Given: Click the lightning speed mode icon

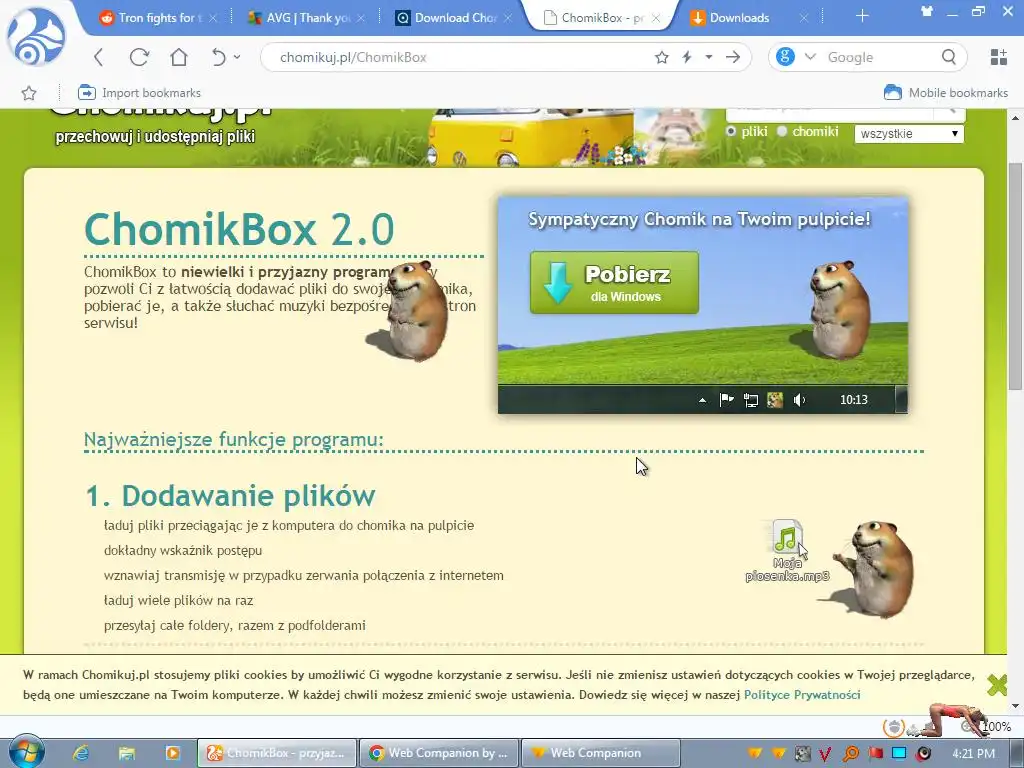Looking at the screenshot, I should pyautogui.click(x=686, y=57).
